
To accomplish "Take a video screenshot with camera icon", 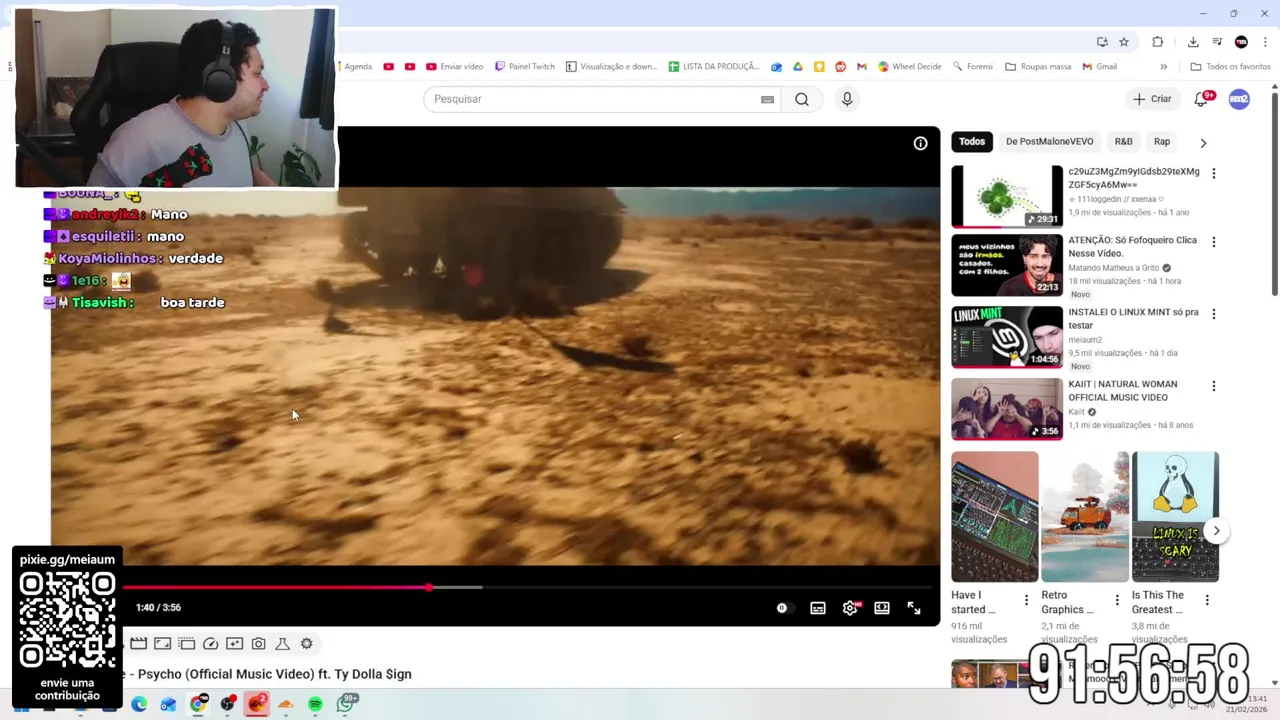I will click(x=259, y=644).
